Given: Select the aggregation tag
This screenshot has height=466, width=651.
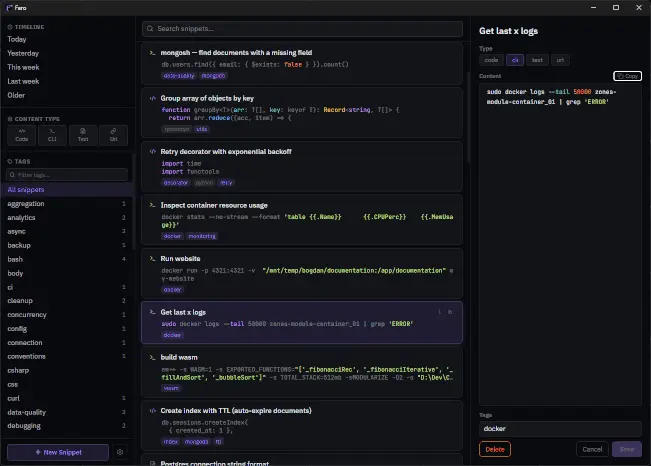Looking at the screenshot, I should [x=66, y=204].
